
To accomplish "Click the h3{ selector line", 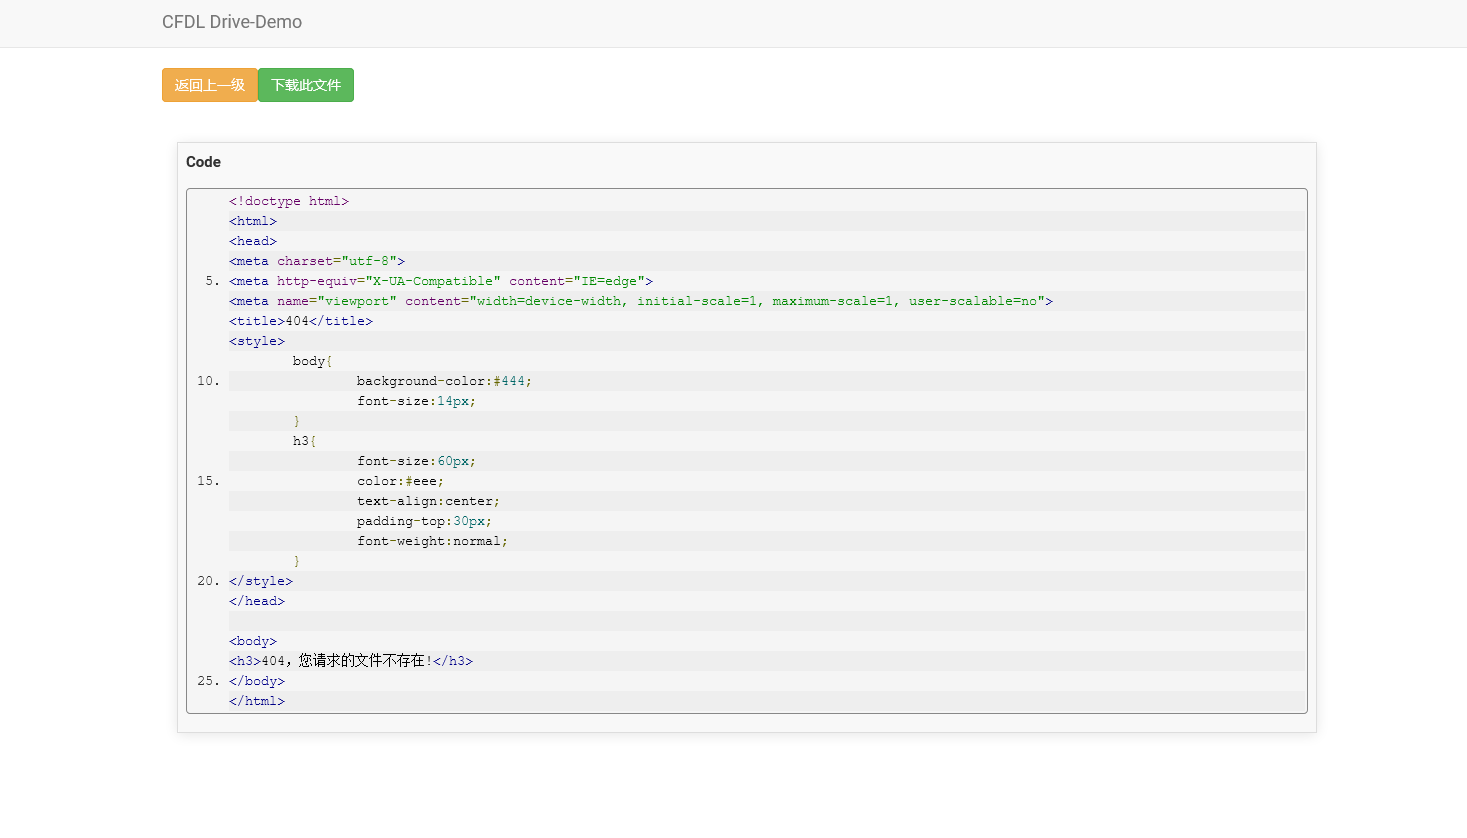I will 767,441.
